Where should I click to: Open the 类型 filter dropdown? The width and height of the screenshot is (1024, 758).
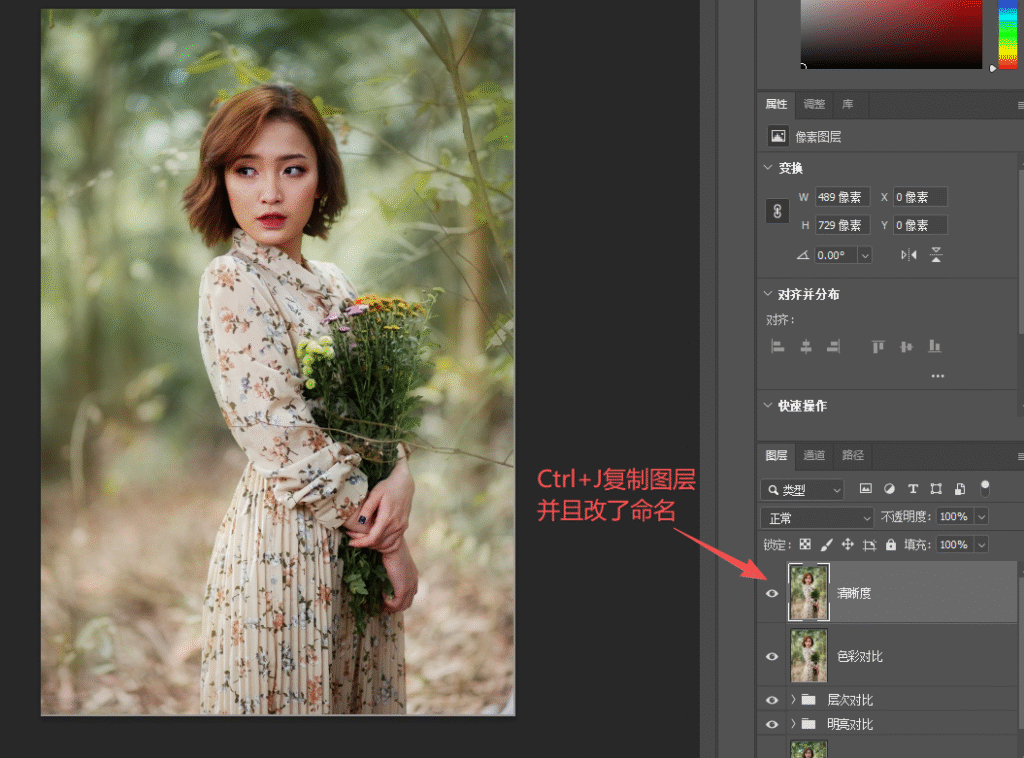pos(803,490)
